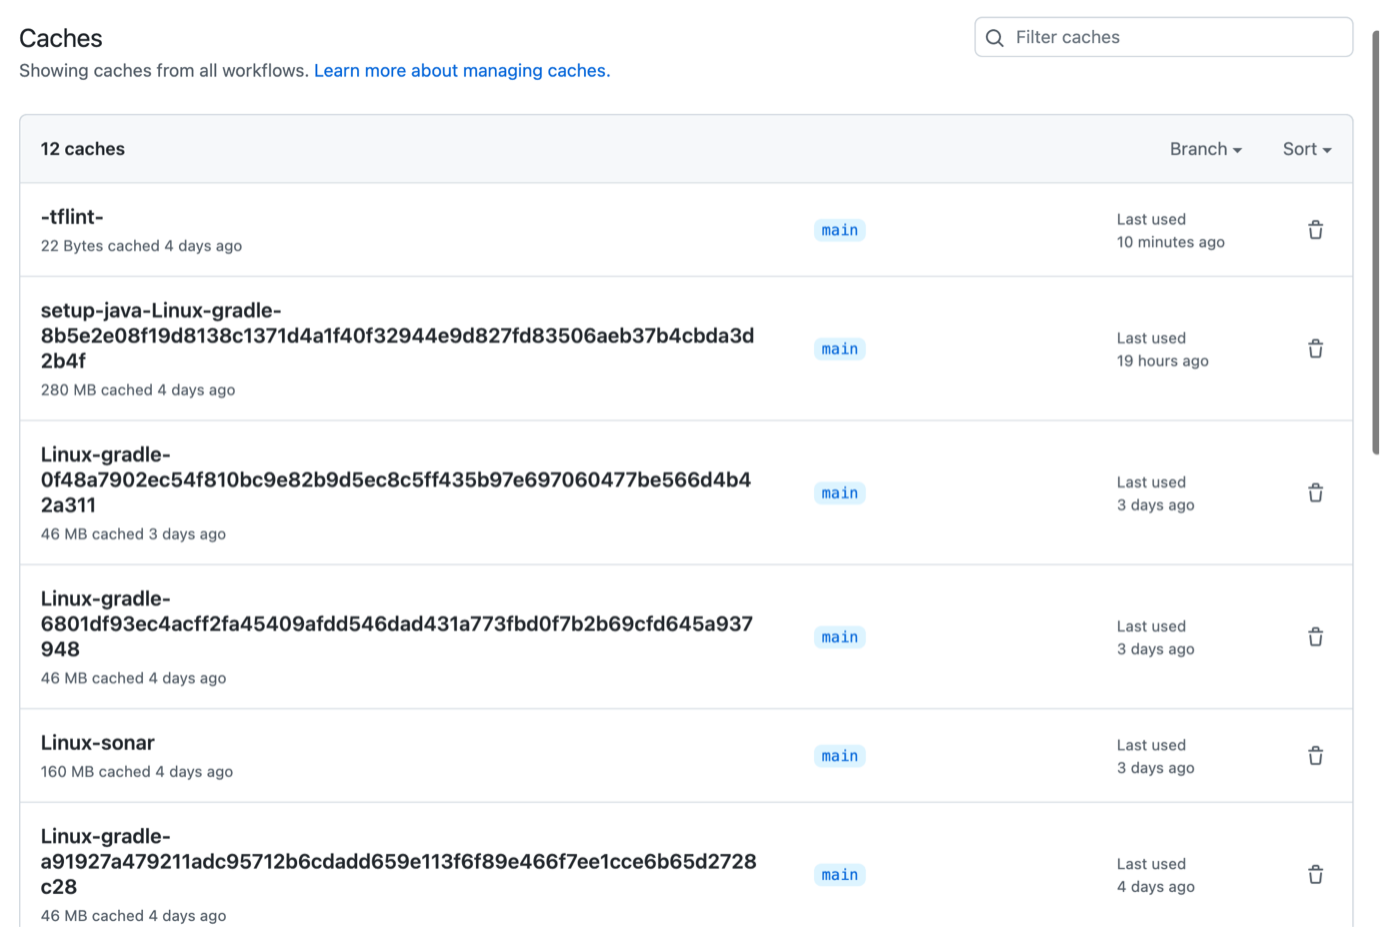Delete the Linux-gradle-a91927a4 cache
The image size is (1384, 931).
[x=1315, y=875]
